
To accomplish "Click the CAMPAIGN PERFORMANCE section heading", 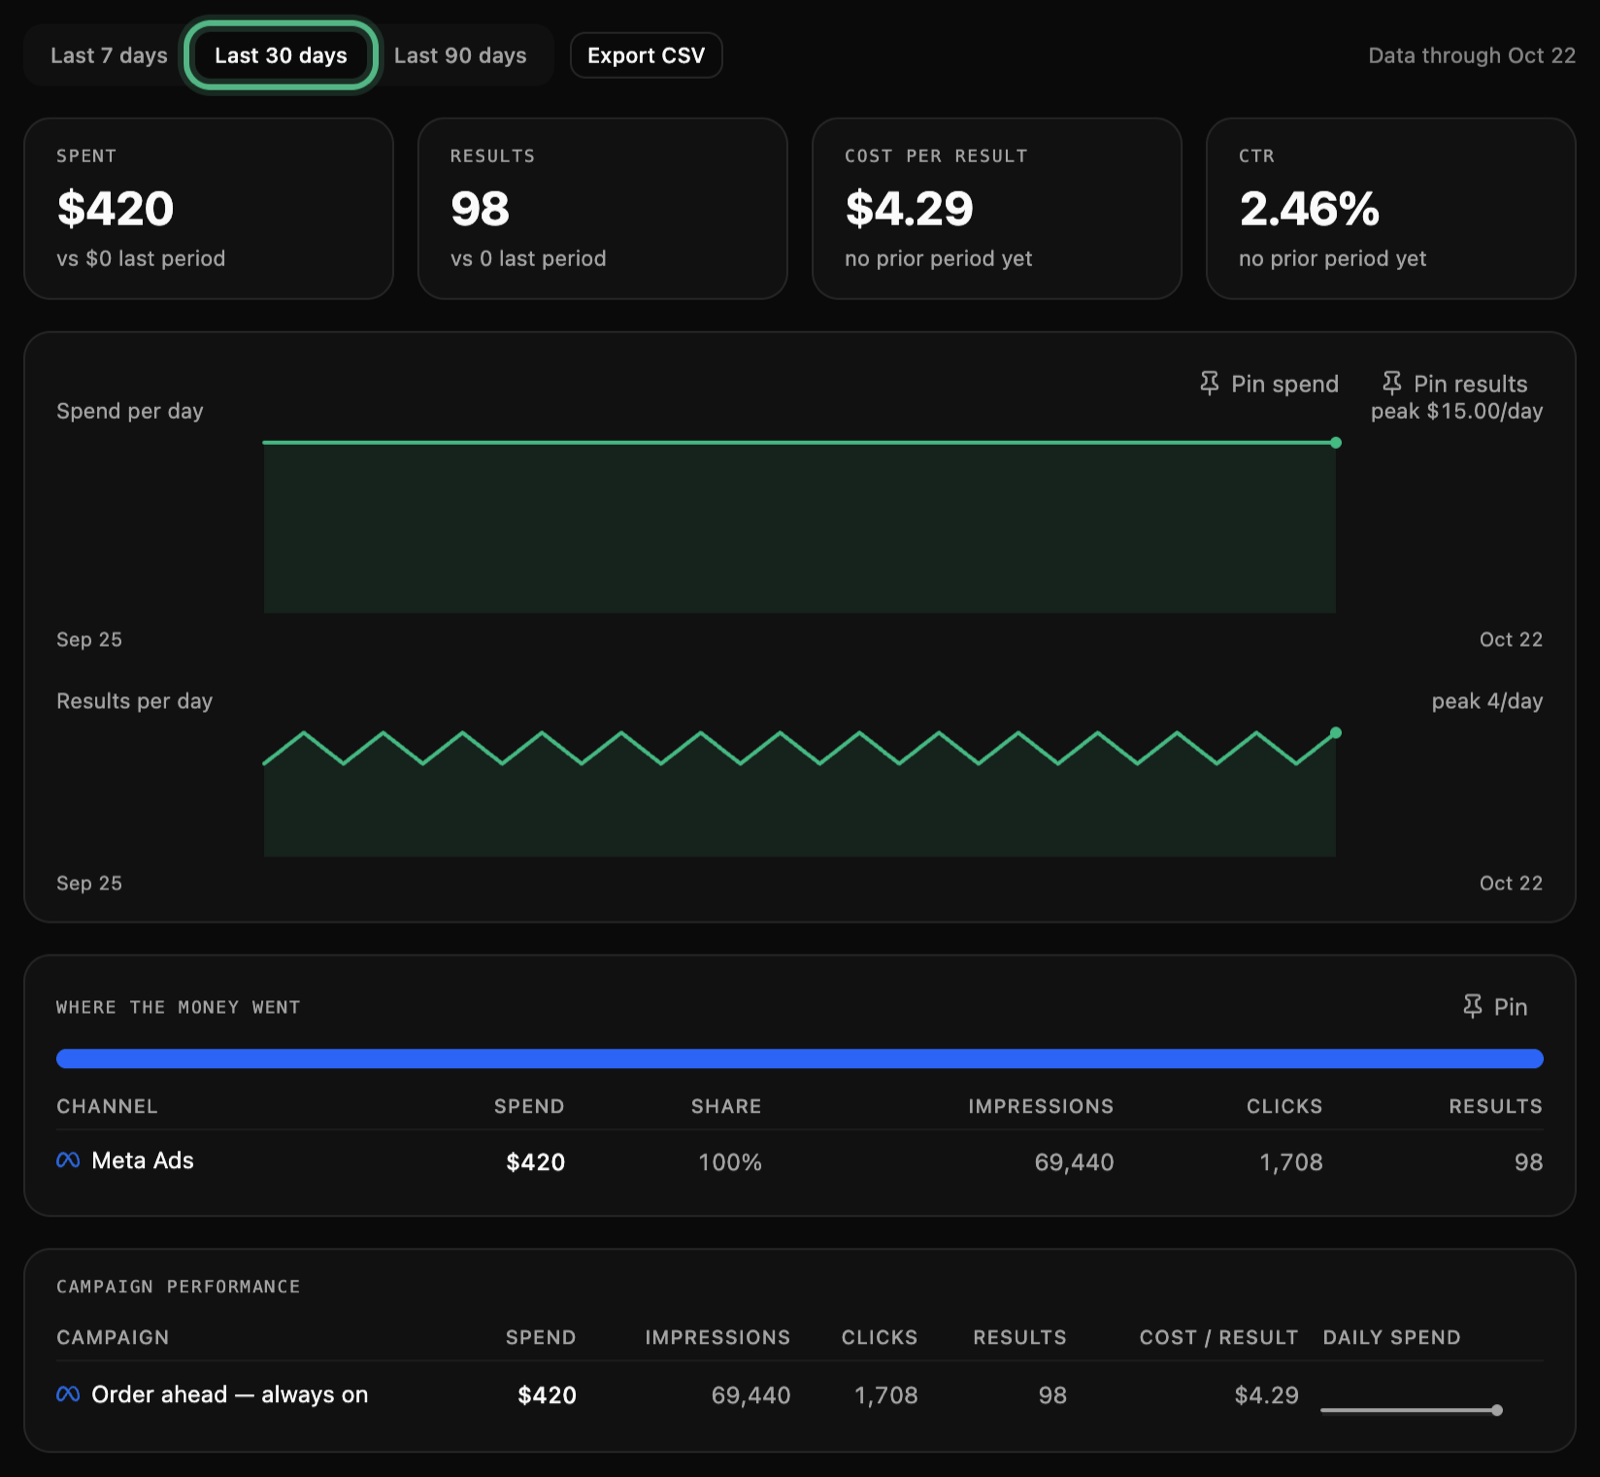I will (178, 1286).
